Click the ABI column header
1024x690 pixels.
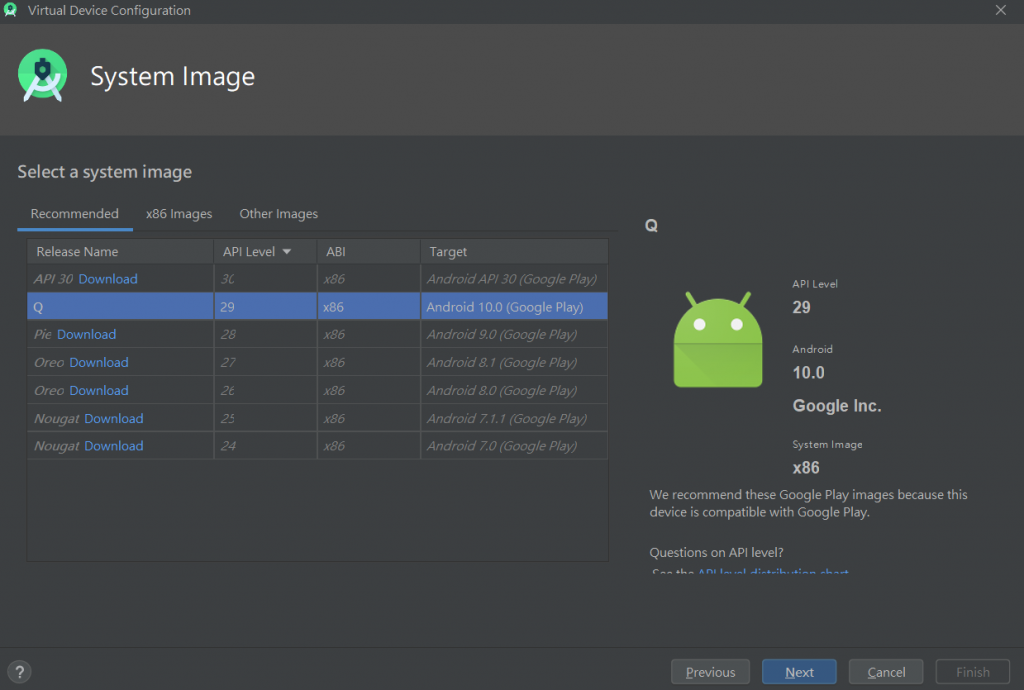click(368, 251)
